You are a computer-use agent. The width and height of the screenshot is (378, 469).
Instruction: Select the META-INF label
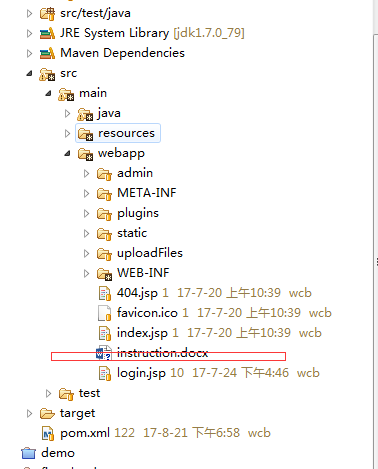(147, 193)
